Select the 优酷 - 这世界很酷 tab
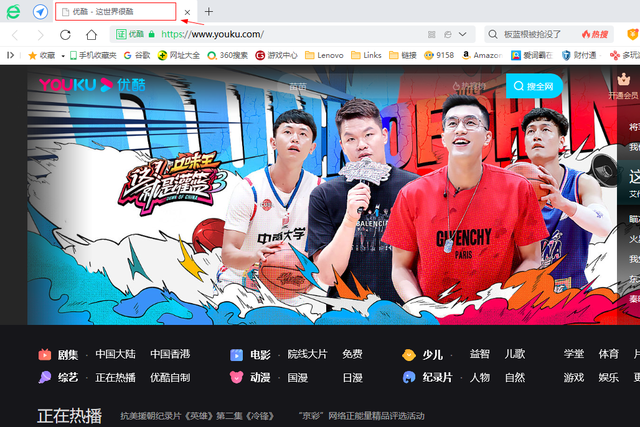The height and width of the screenshot is (427, 640). (x=116, y=12)
